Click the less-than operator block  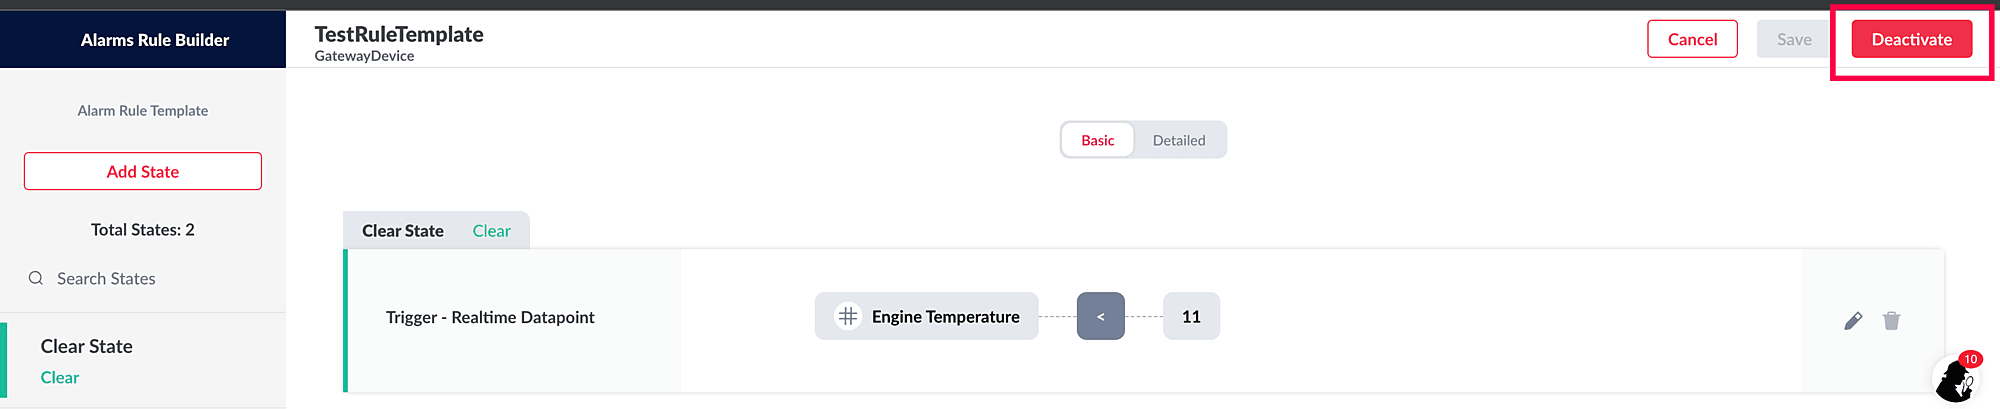[1100, 316]
